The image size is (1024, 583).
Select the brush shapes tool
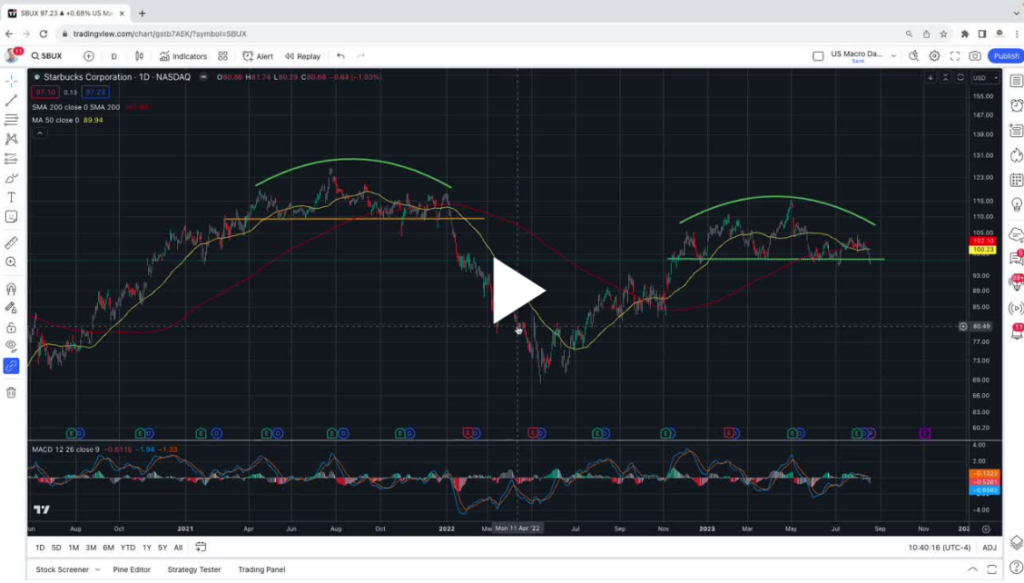click(11, 178)
